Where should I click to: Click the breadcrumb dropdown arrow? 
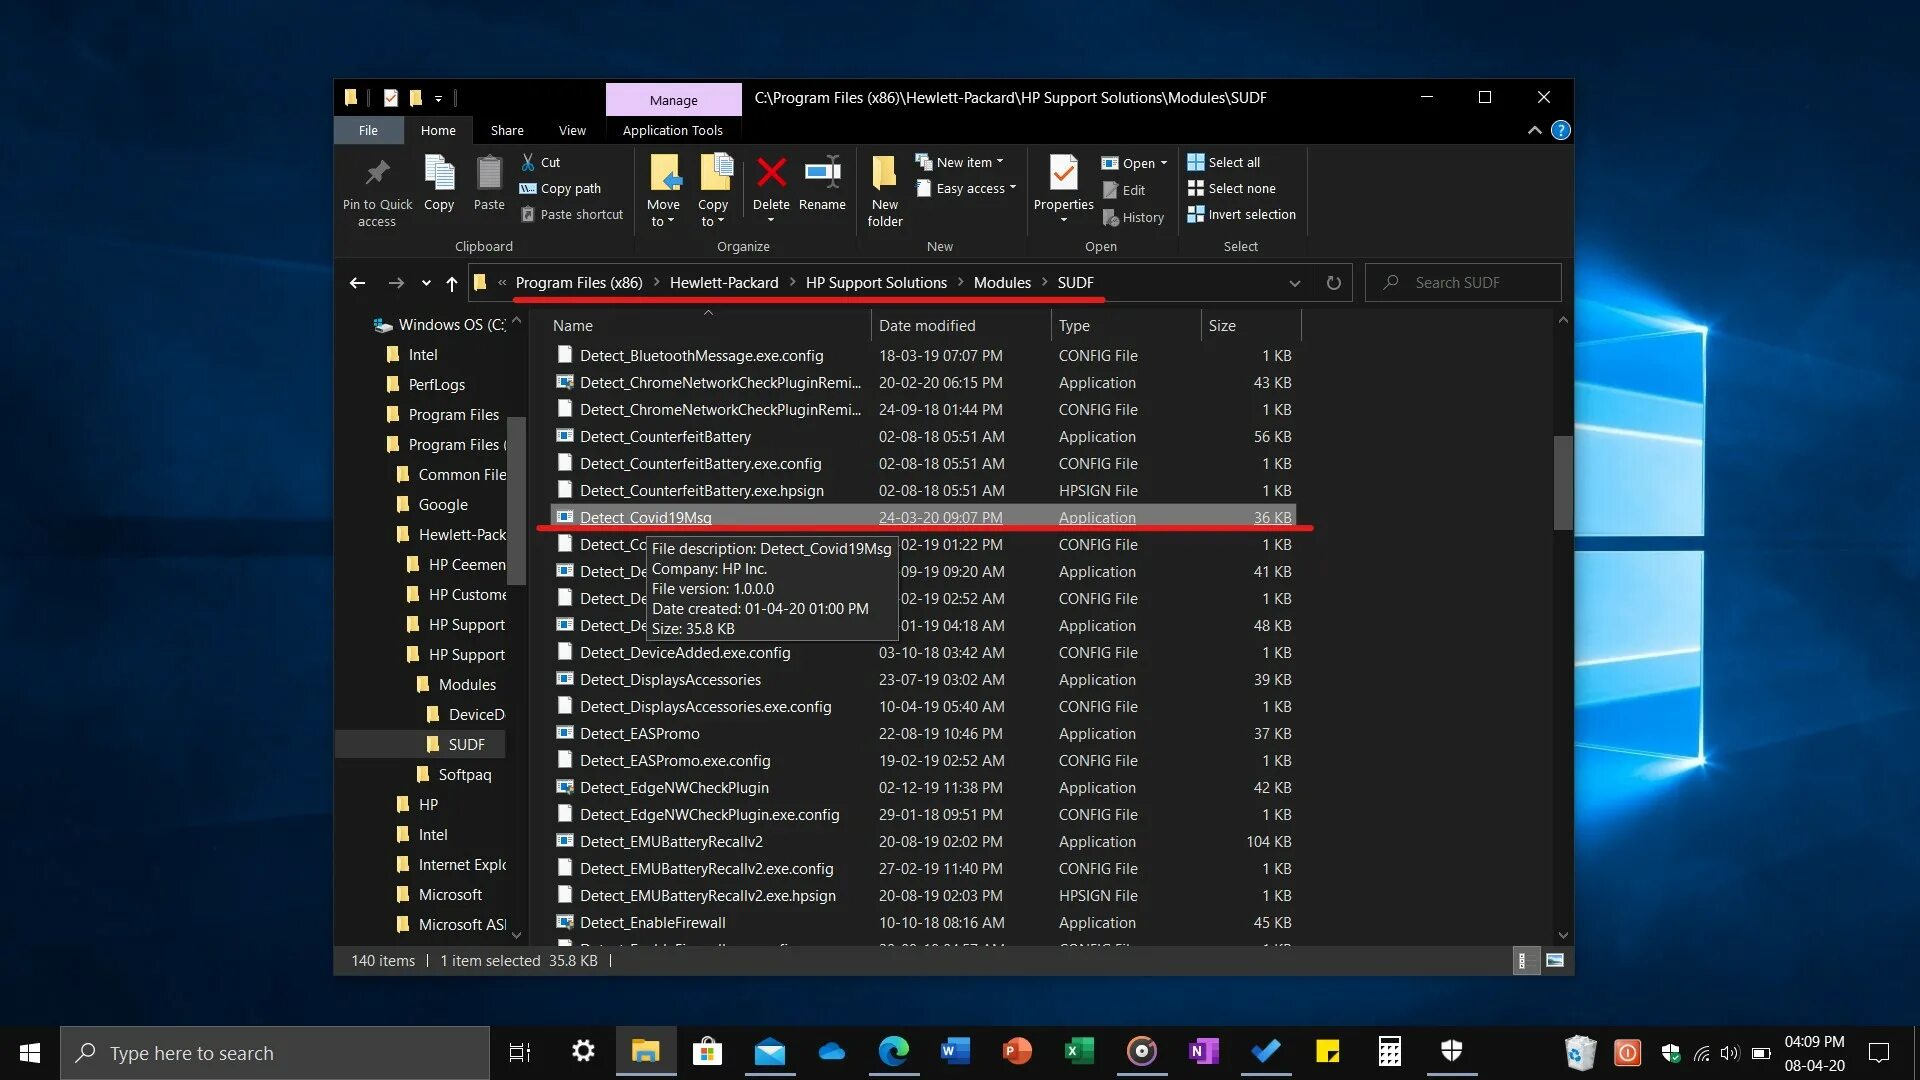tap(1295, 281)
